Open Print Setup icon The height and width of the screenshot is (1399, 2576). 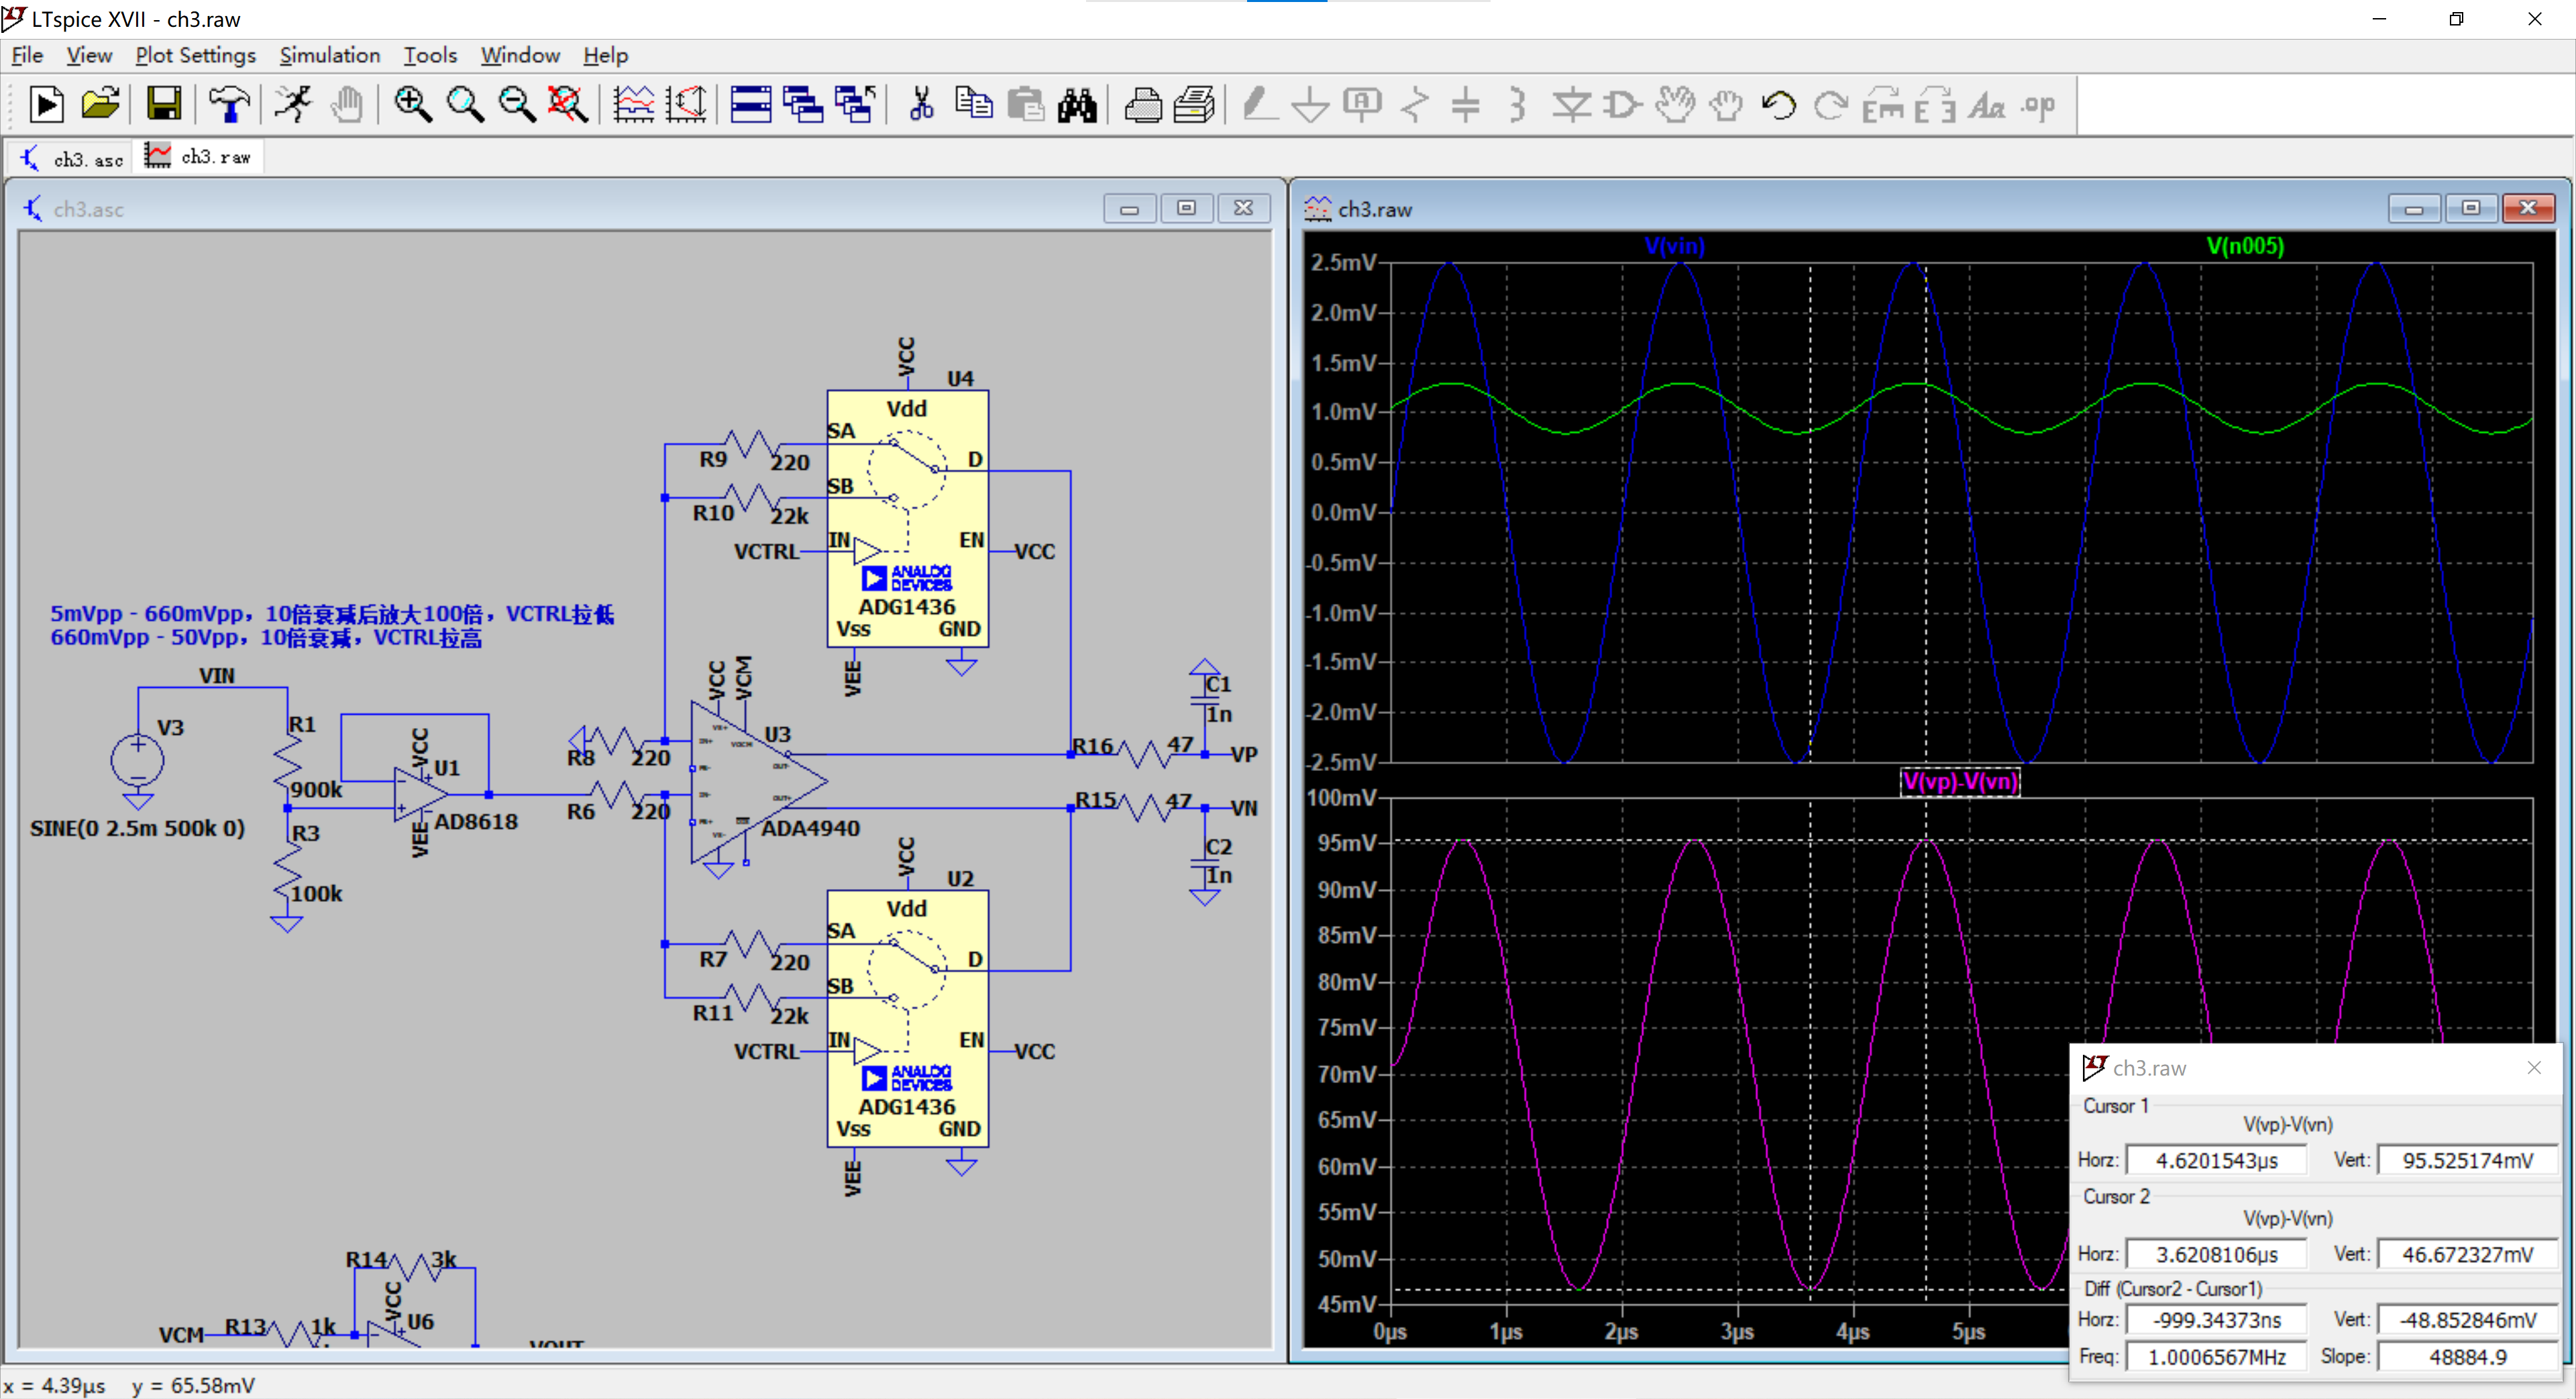1194,104
